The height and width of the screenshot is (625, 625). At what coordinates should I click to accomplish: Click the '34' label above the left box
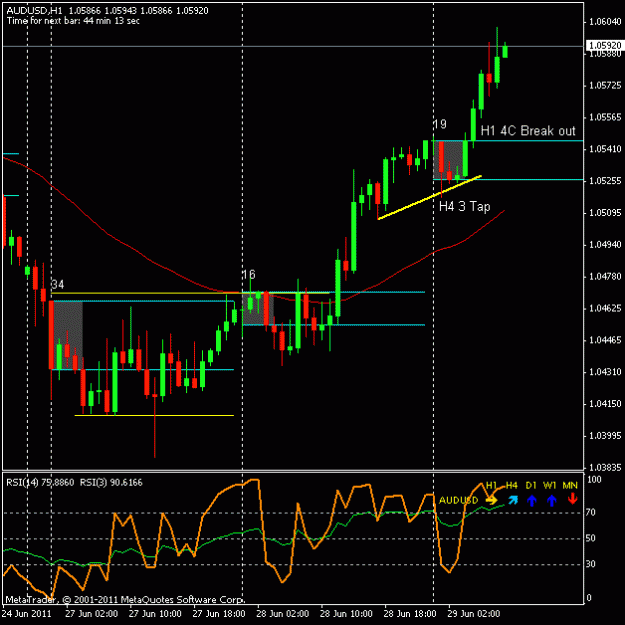[57, 285]
